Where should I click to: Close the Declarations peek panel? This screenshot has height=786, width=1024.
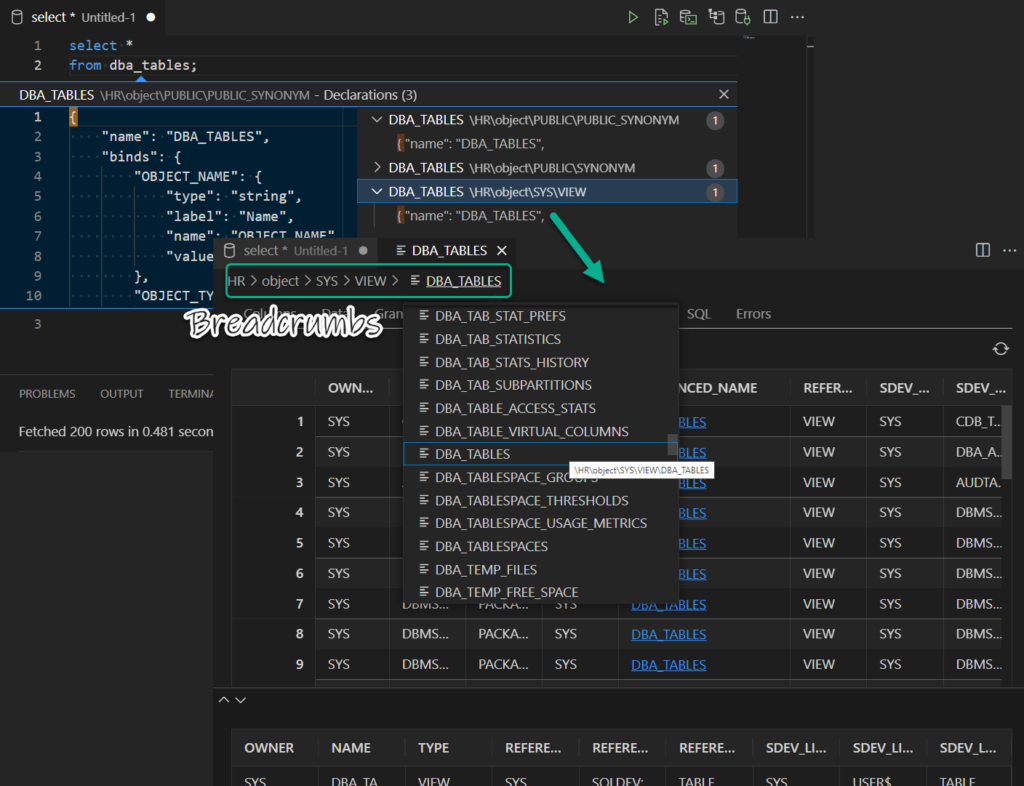724,94
